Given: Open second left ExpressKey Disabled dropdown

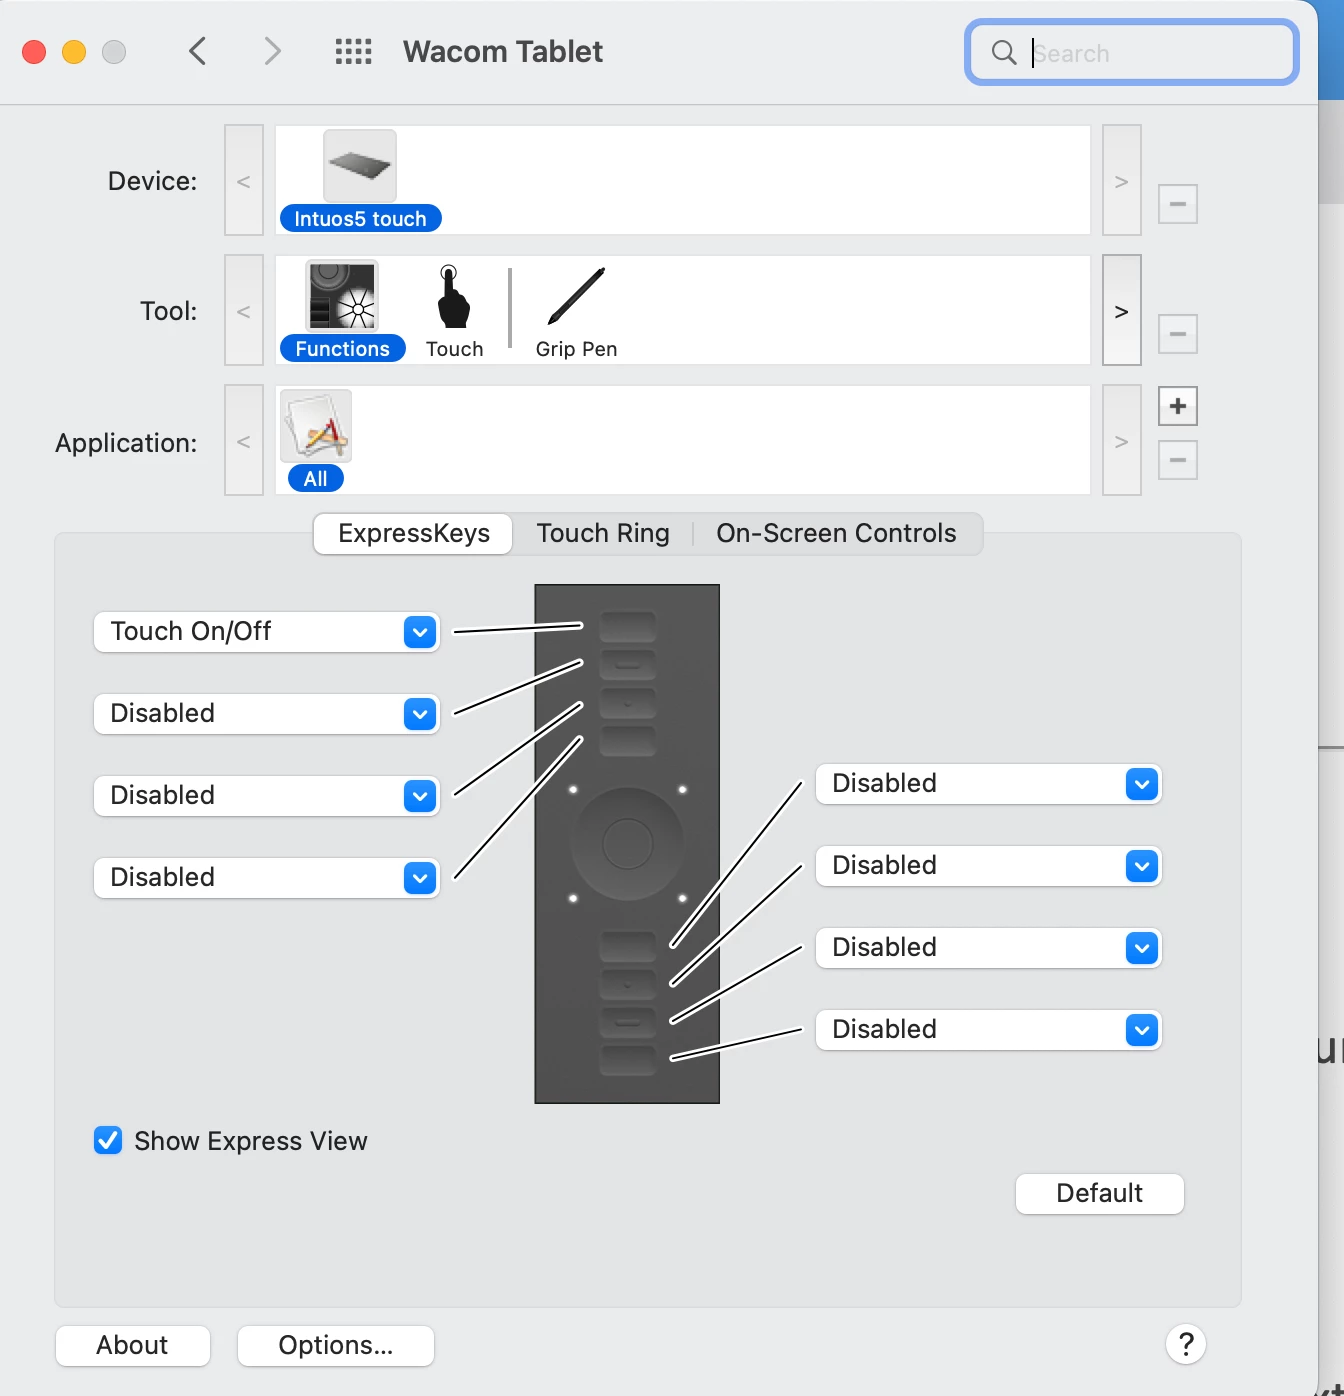Looking at the screenshot, I should pos(266,714).
